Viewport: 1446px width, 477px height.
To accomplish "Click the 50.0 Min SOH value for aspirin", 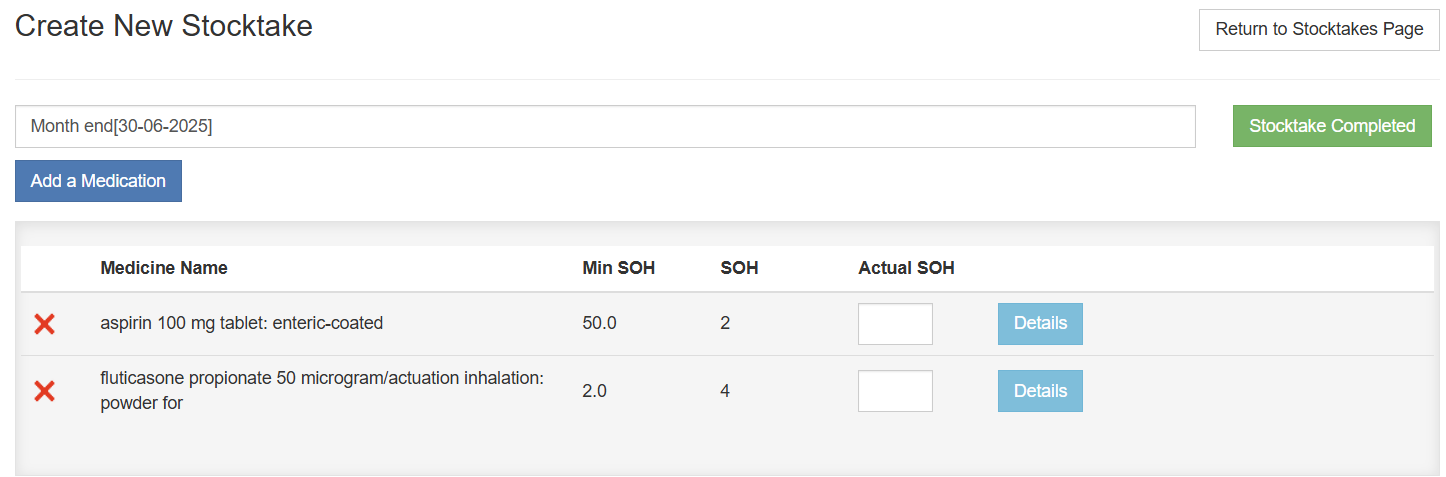I will tap(599, 323).
